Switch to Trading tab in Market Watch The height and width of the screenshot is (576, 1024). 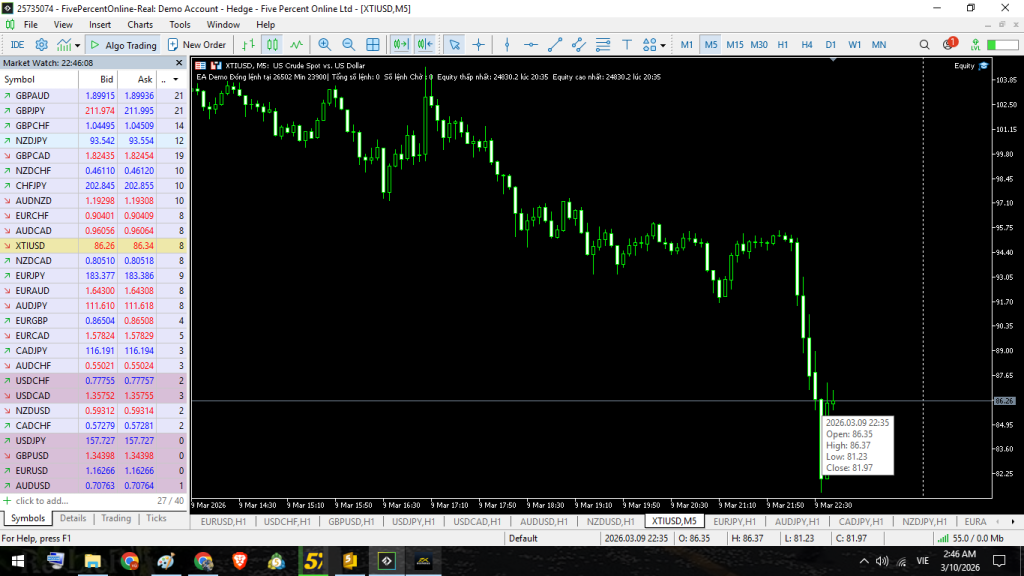pos(116,518)
